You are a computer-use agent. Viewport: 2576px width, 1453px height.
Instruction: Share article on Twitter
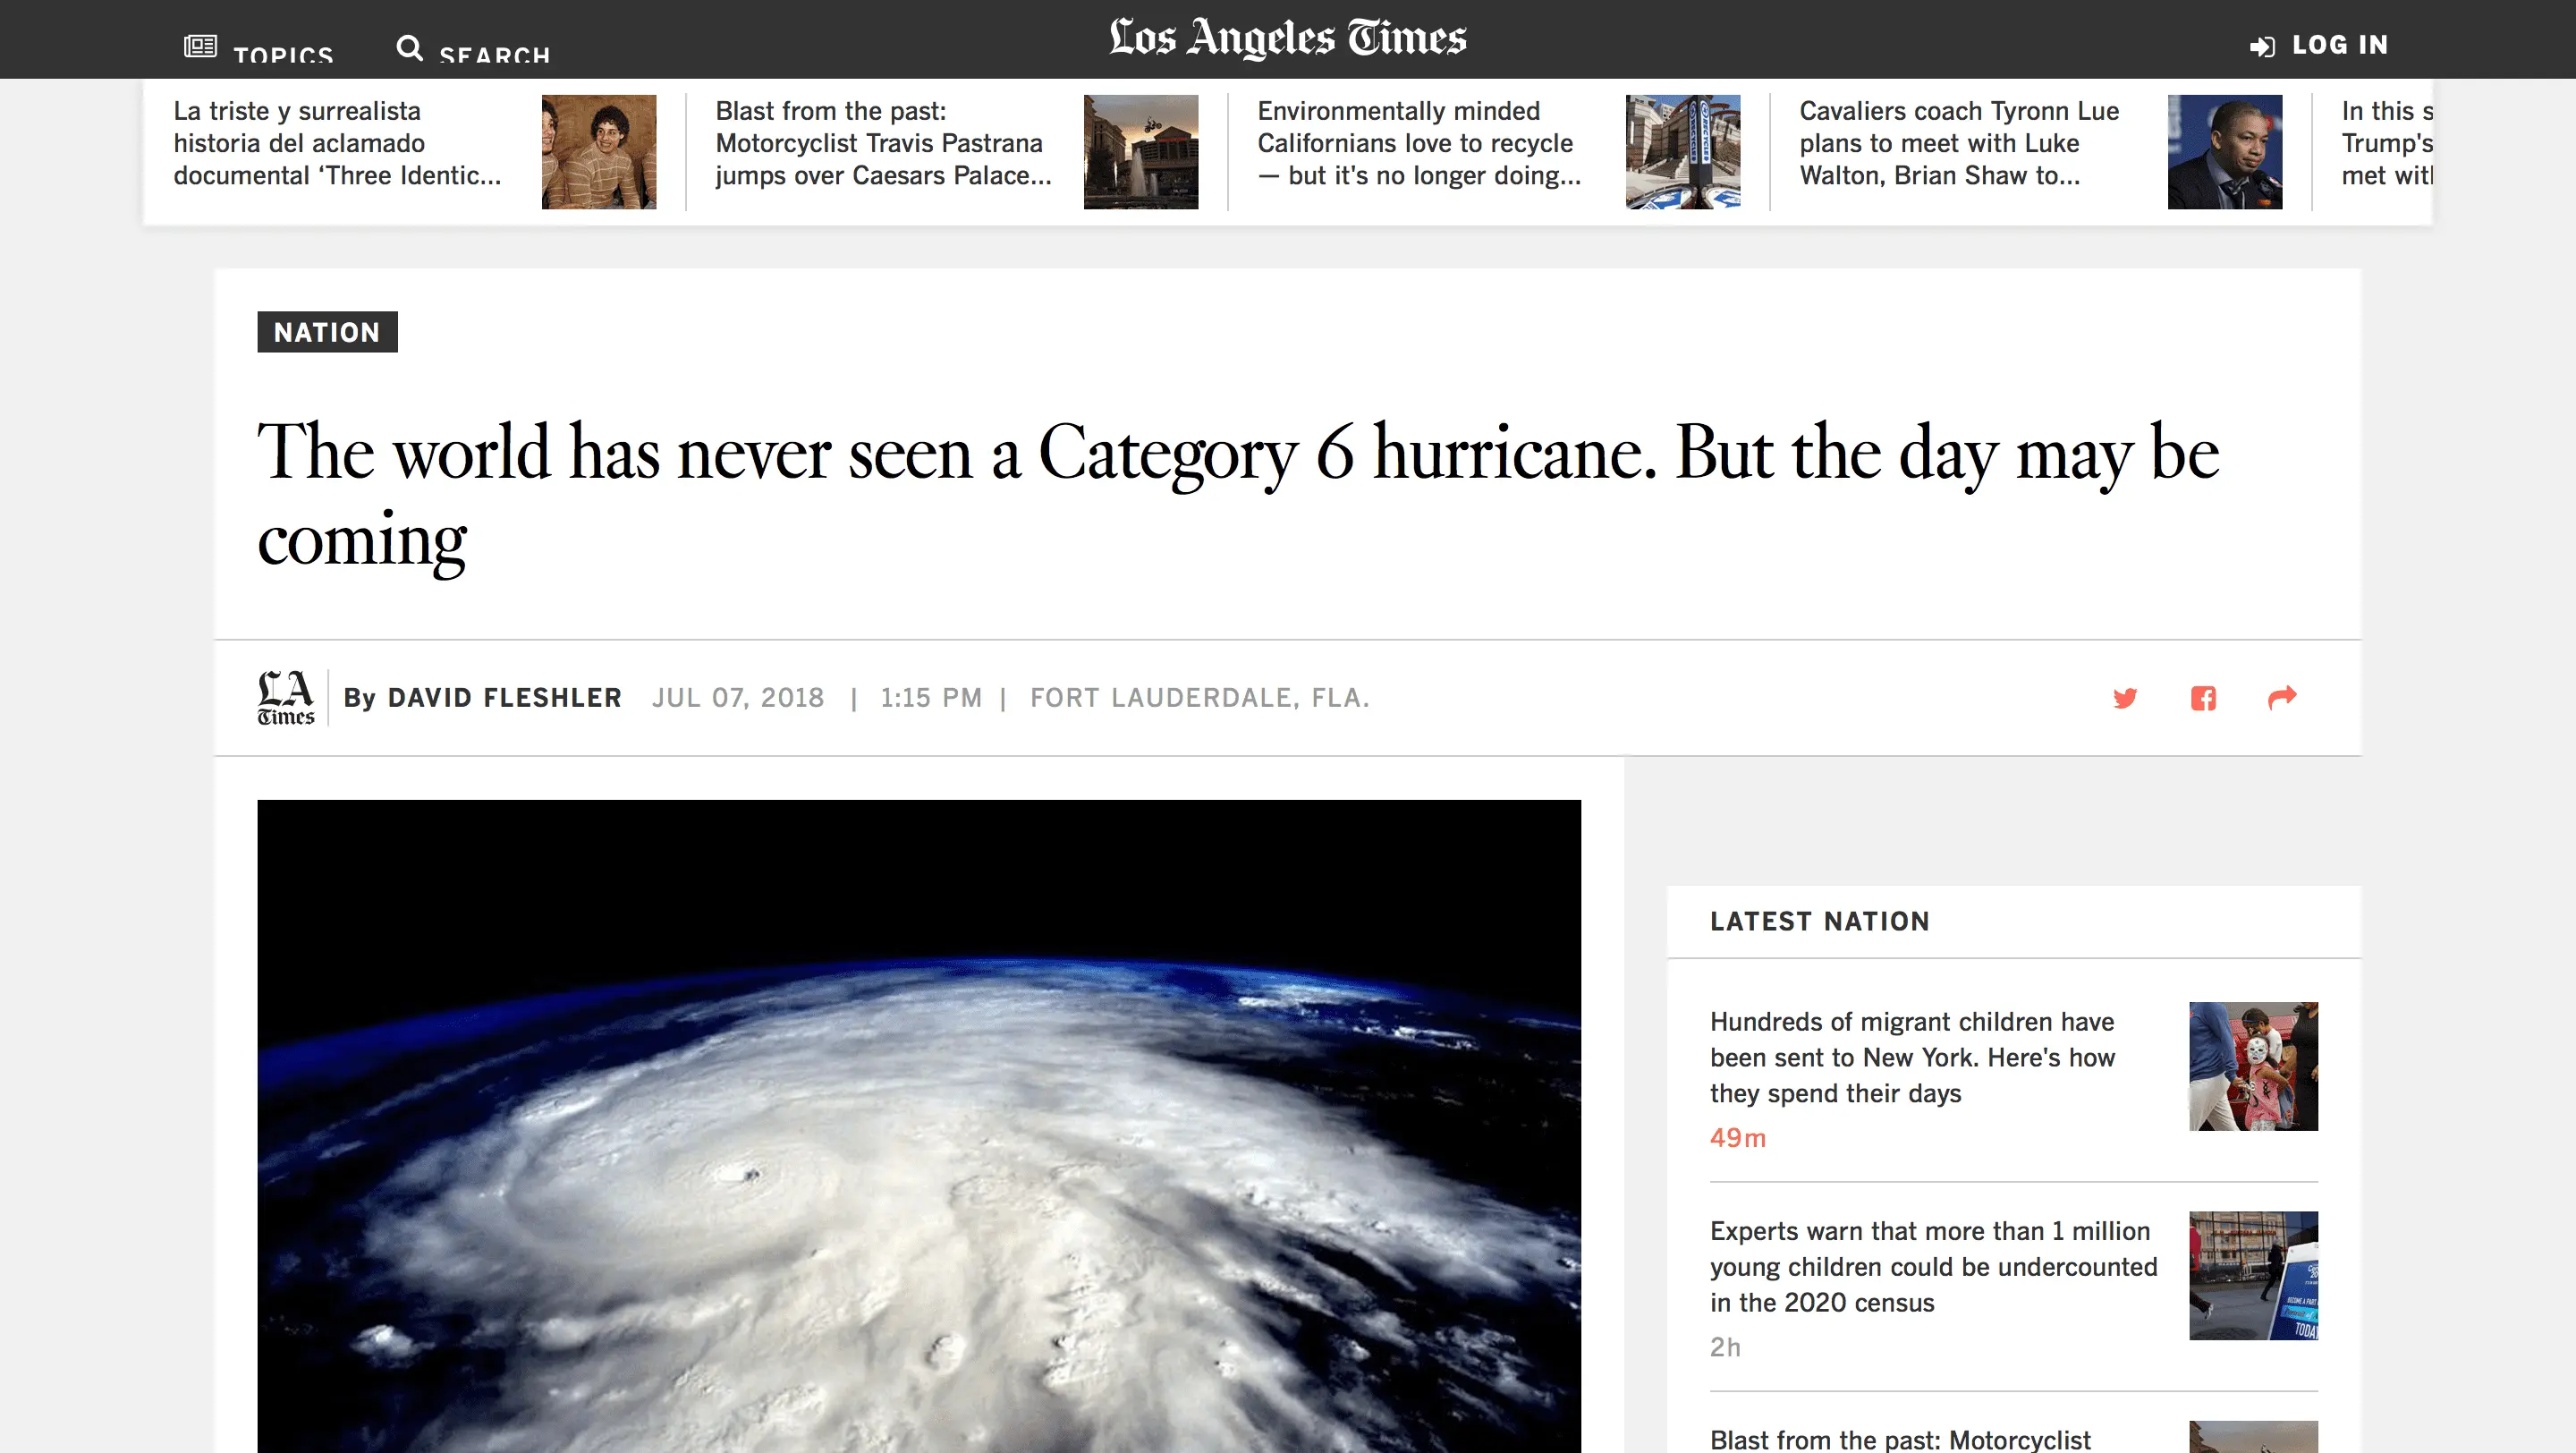(2125, 698)
